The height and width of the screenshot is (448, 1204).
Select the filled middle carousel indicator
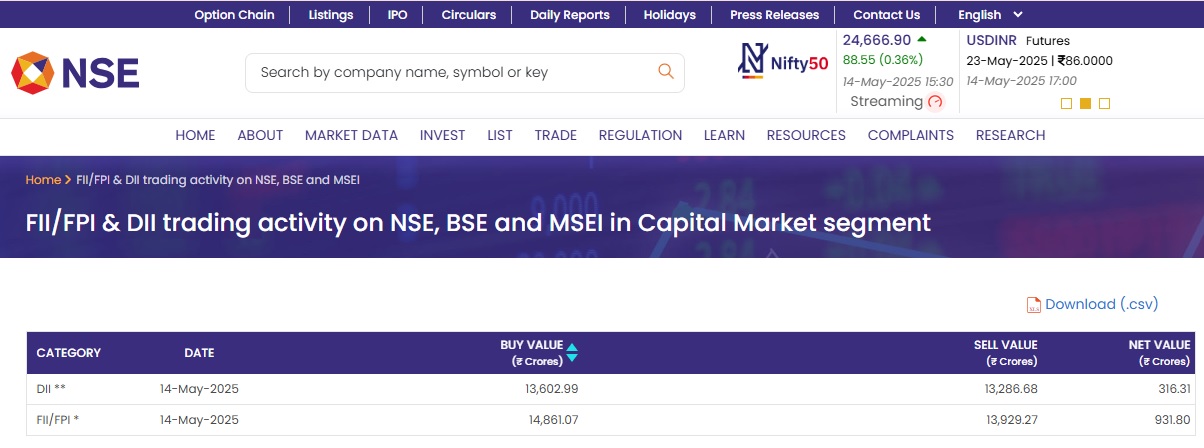(x=1085, y=103)
